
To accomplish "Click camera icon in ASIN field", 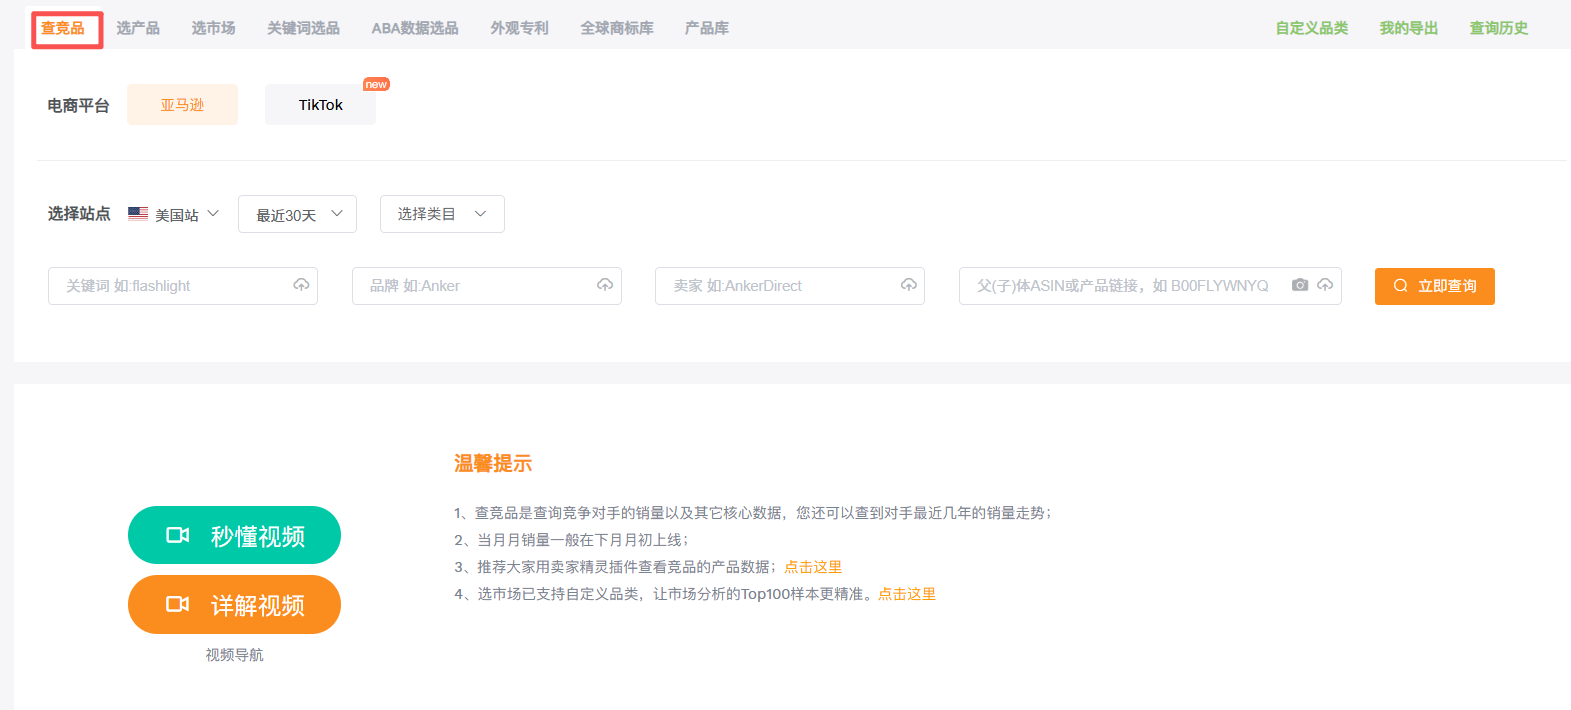I will click(1300, 285).
